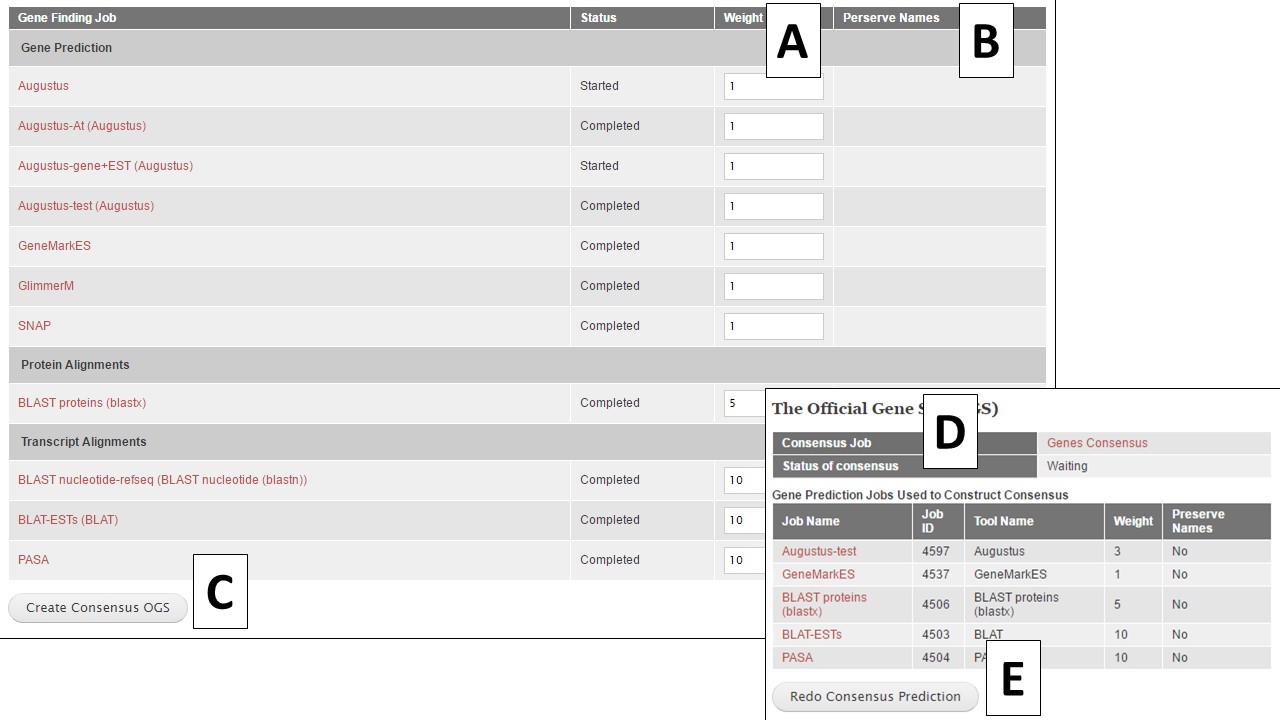Click the Gene Finding Job column header
Viewport: 1280px width, 720px height.
pos(66,17)
